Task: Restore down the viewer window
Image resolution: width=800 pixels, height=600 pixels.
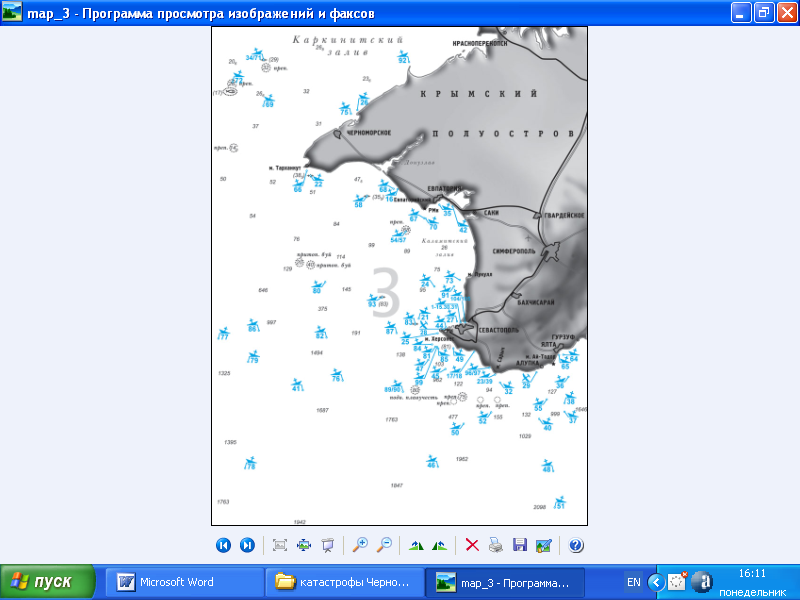Action: click(764, 13)
